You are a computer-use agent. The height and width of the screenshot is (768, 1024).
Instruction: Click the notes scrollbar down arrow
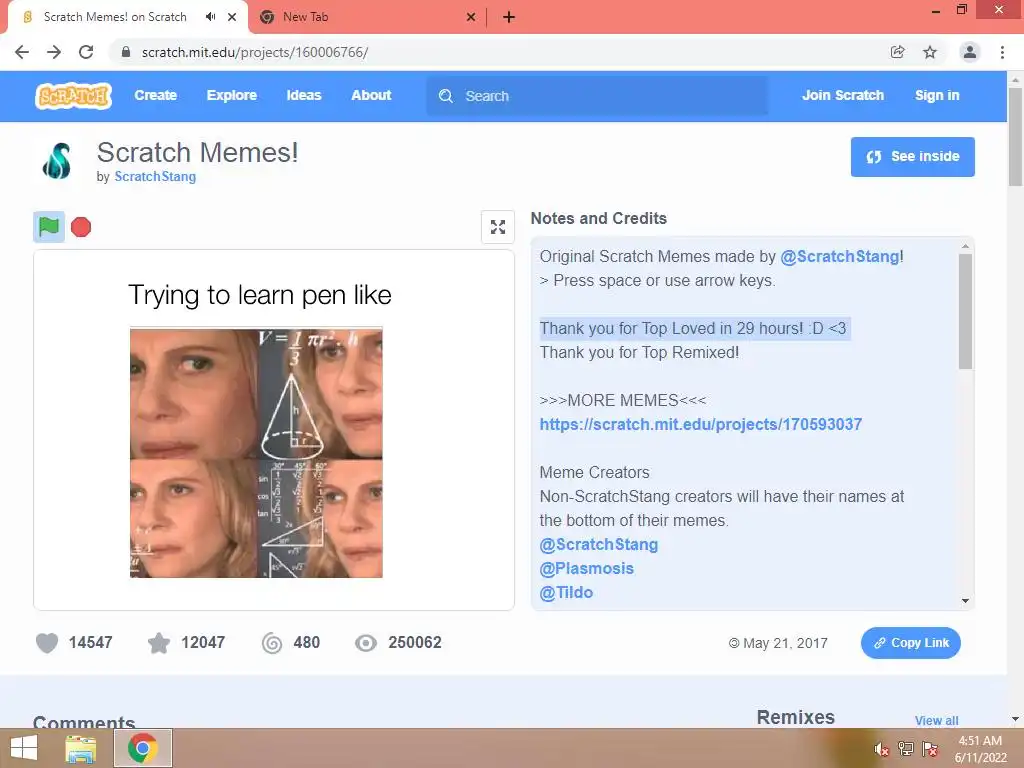965,601
